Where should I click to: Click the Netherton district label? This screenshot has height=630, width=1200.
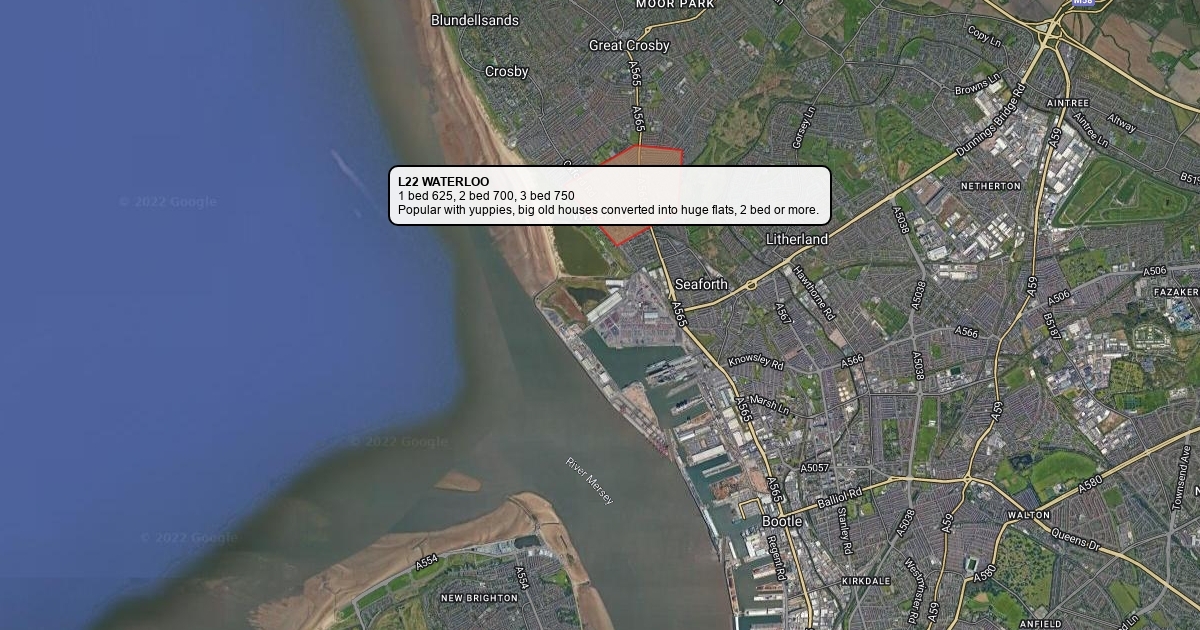pos(991,186)
